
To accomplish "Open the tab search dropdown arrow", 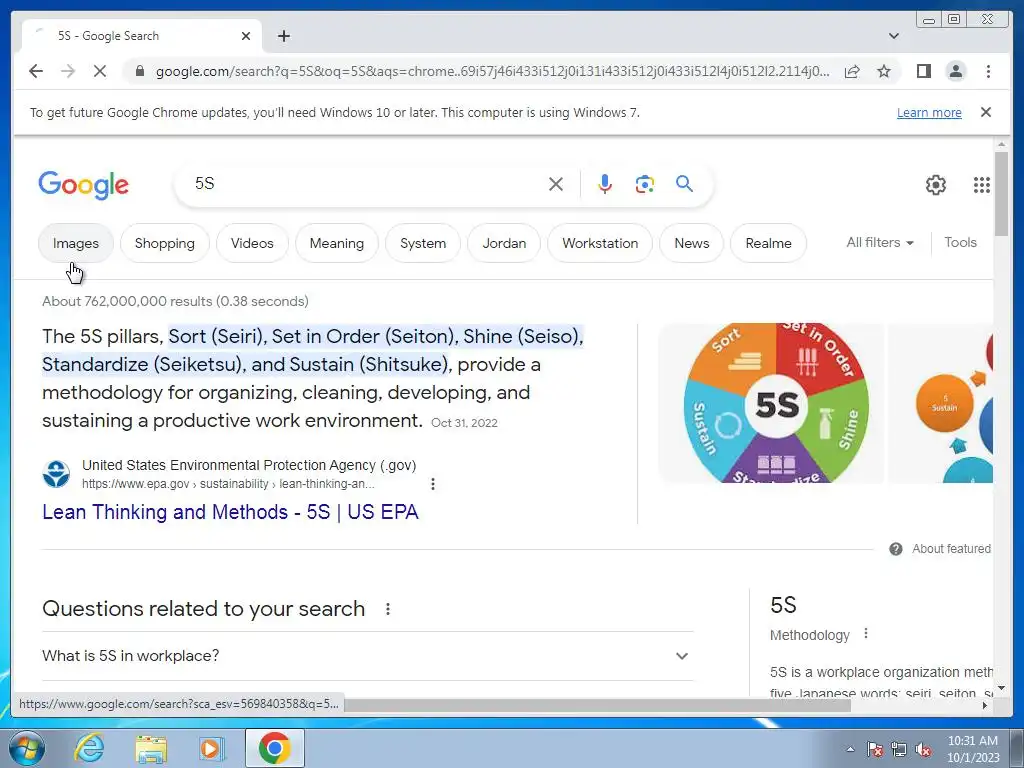I will click(x=893, y=36).
